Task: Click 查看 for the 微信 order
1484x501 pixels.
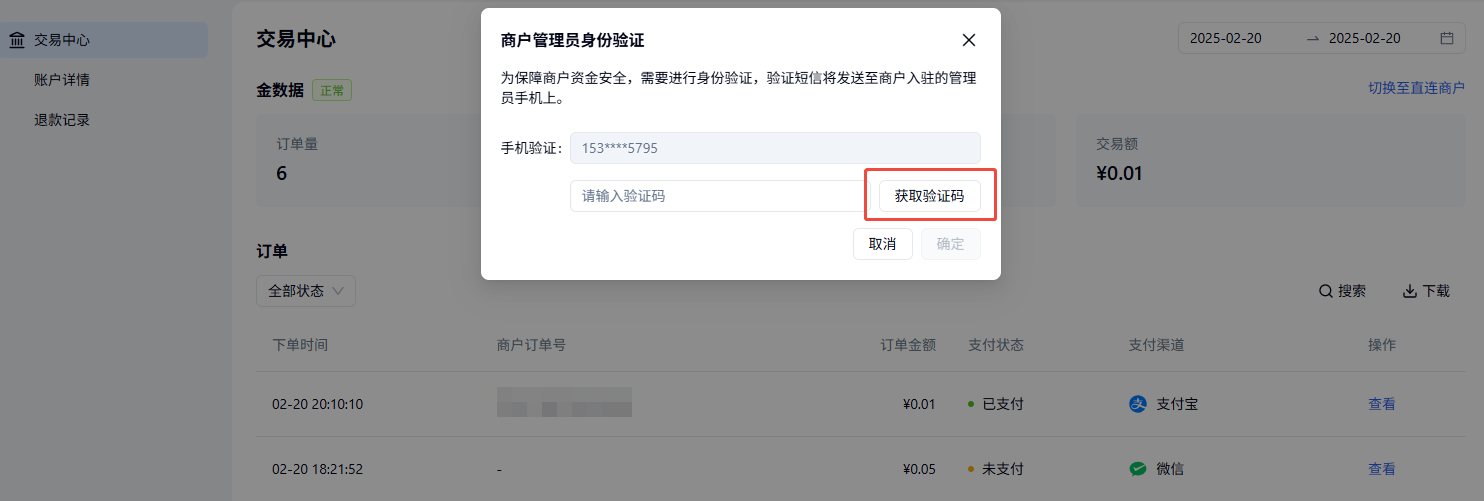Action: [1381, 469]
